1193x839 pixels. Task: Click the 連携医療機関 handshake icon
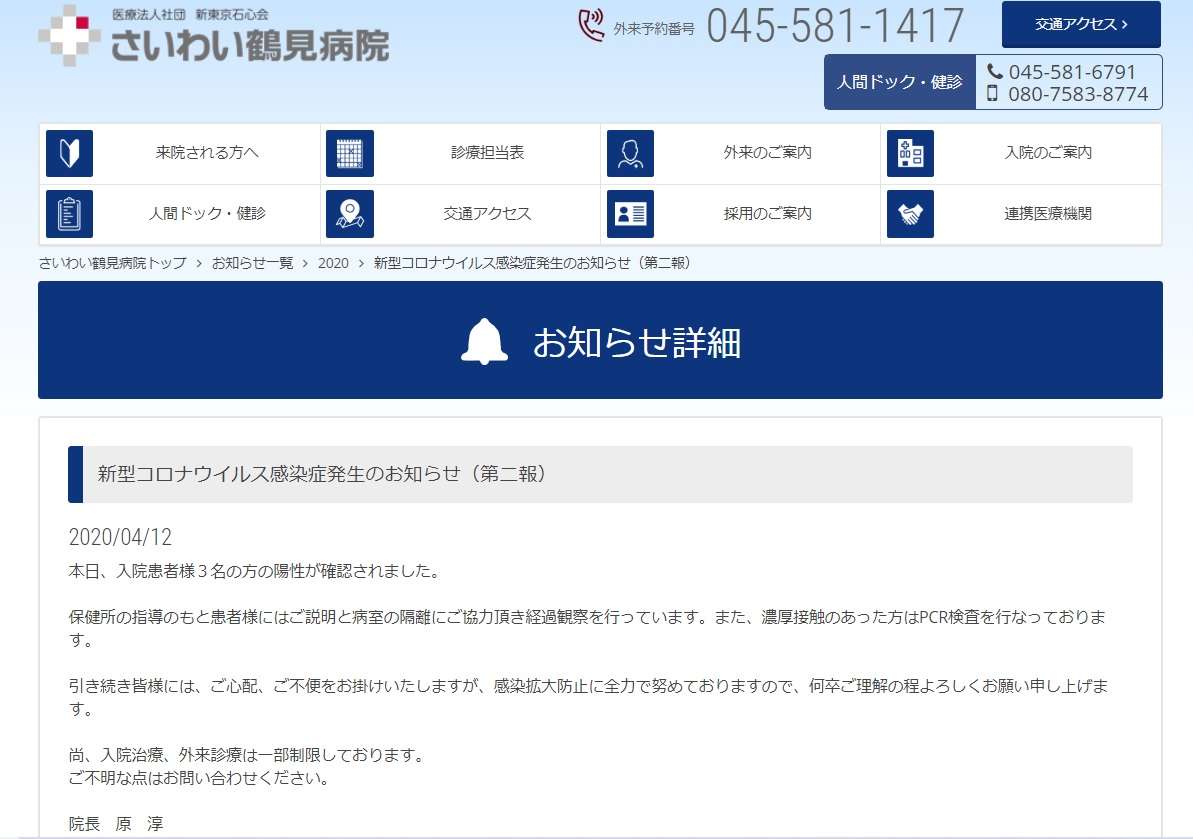click(x=912, y=214)
